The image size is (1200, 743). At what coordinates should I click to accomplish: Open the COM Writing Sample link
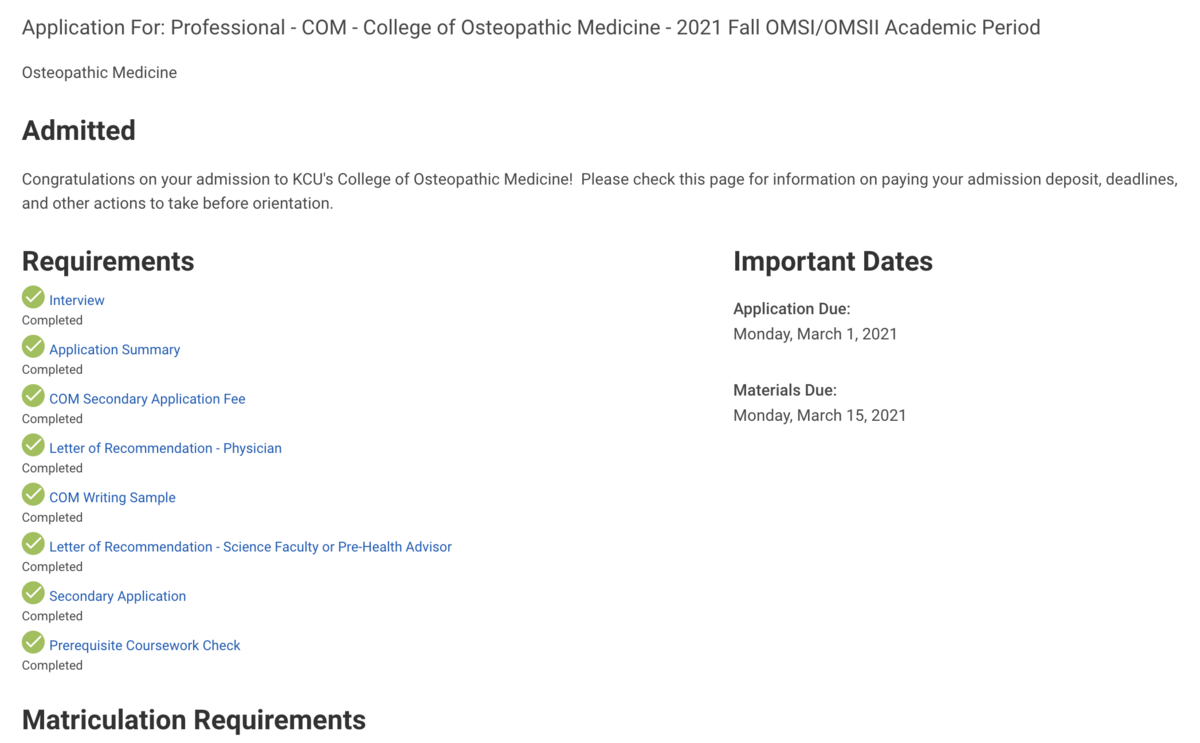pos(112,497)
